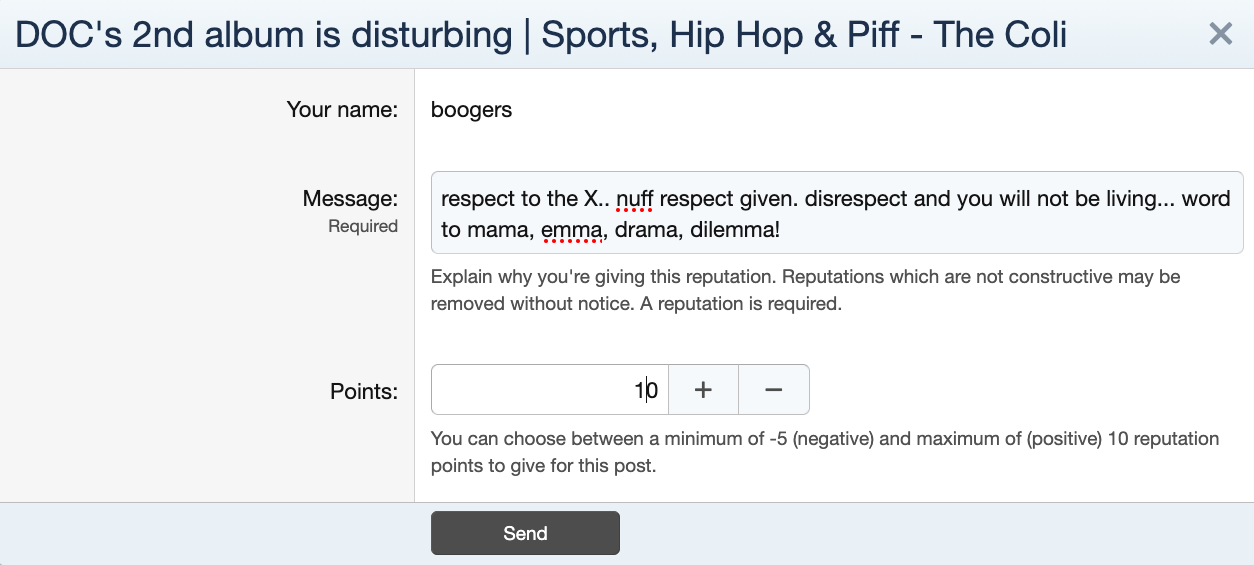Screen dimensions: 1254x565
Task: Click the "Points:" label
Action: (x=364, y=391)
